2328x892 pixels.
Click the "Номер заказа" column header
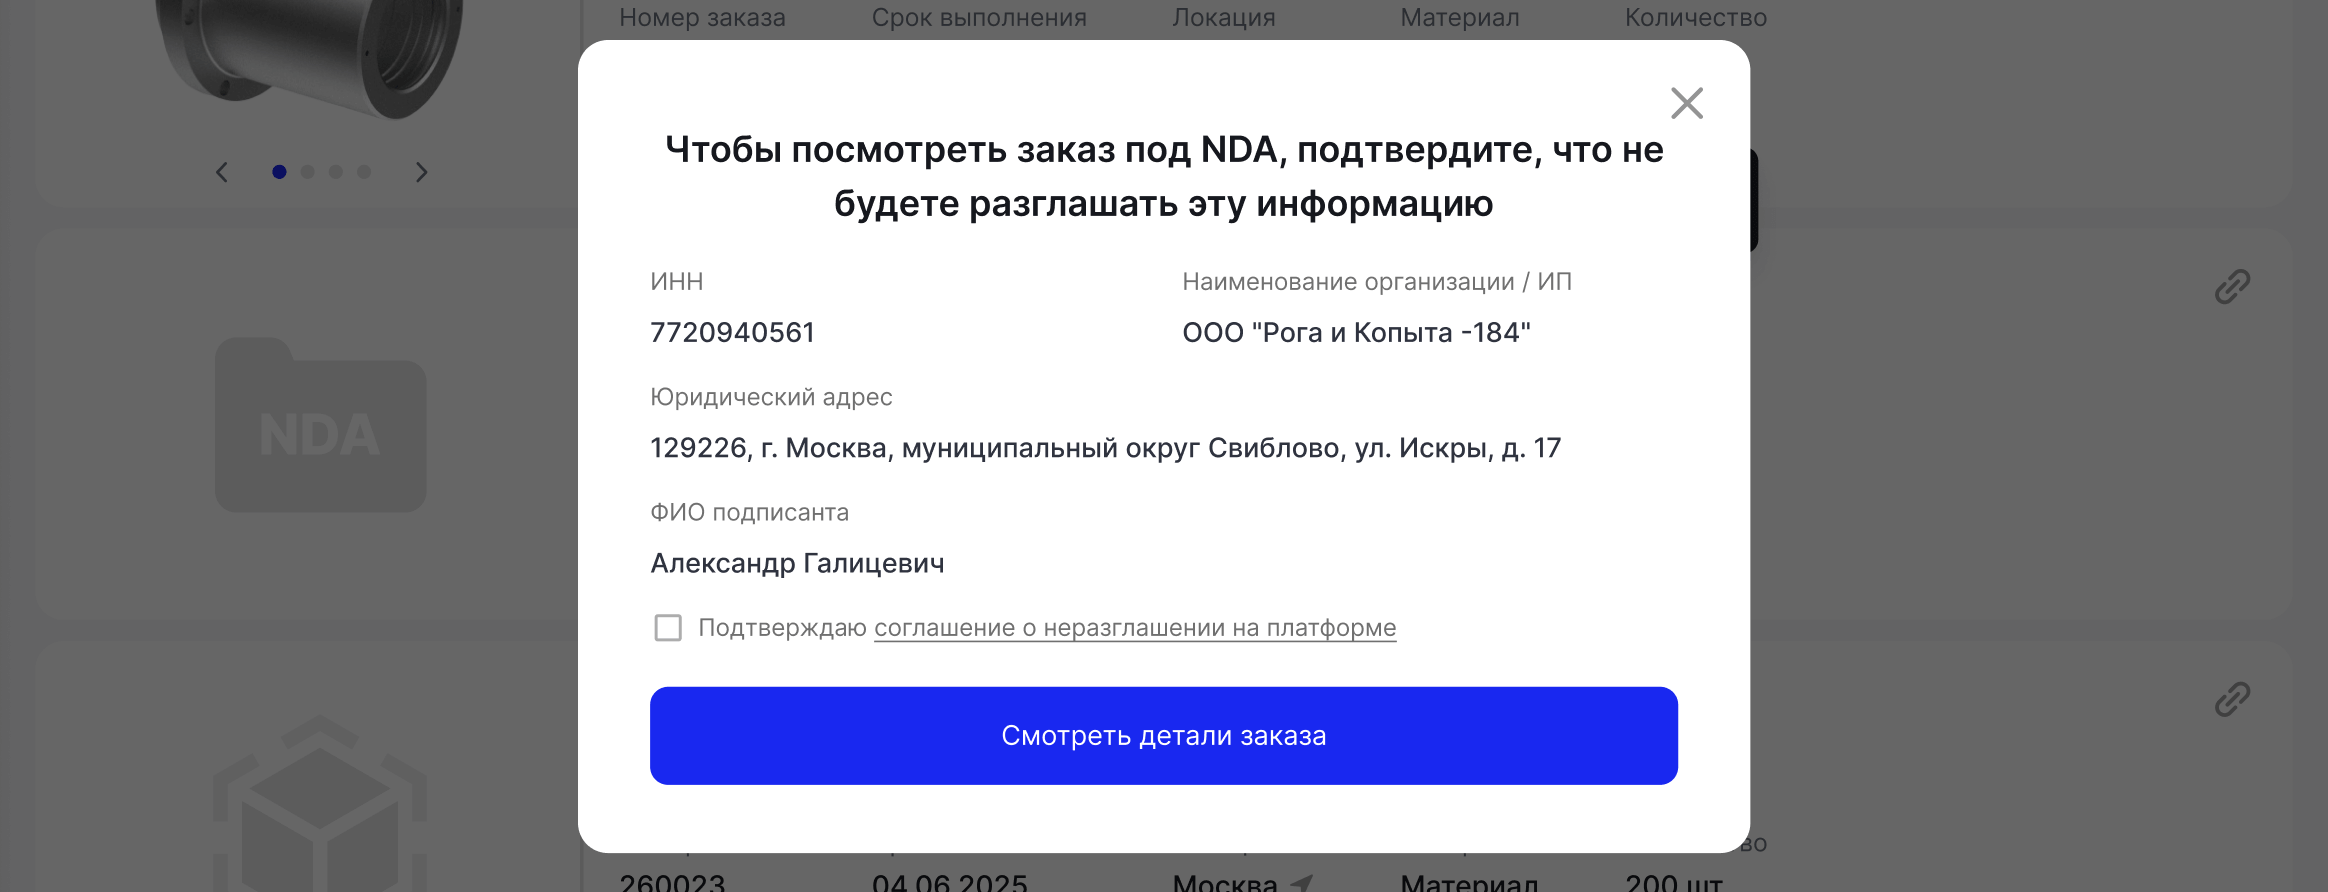pos(700,17)
